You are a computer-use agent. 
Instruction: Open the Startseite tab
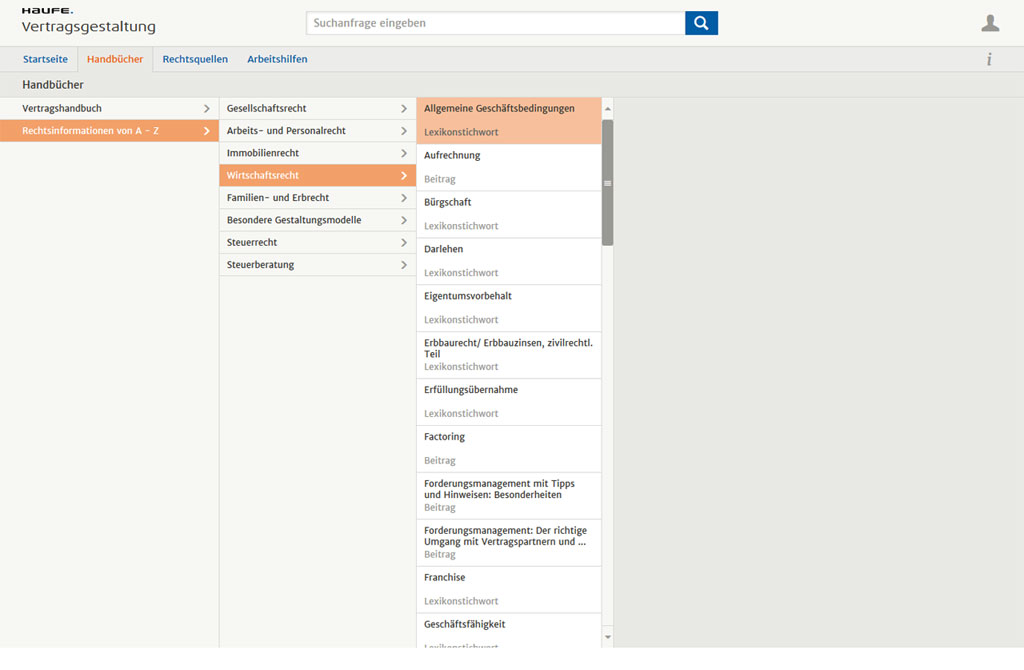click(45, 59)
